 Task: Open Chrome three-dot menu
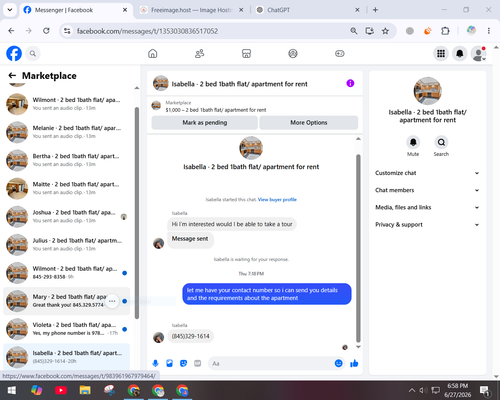tap(489, 31)
